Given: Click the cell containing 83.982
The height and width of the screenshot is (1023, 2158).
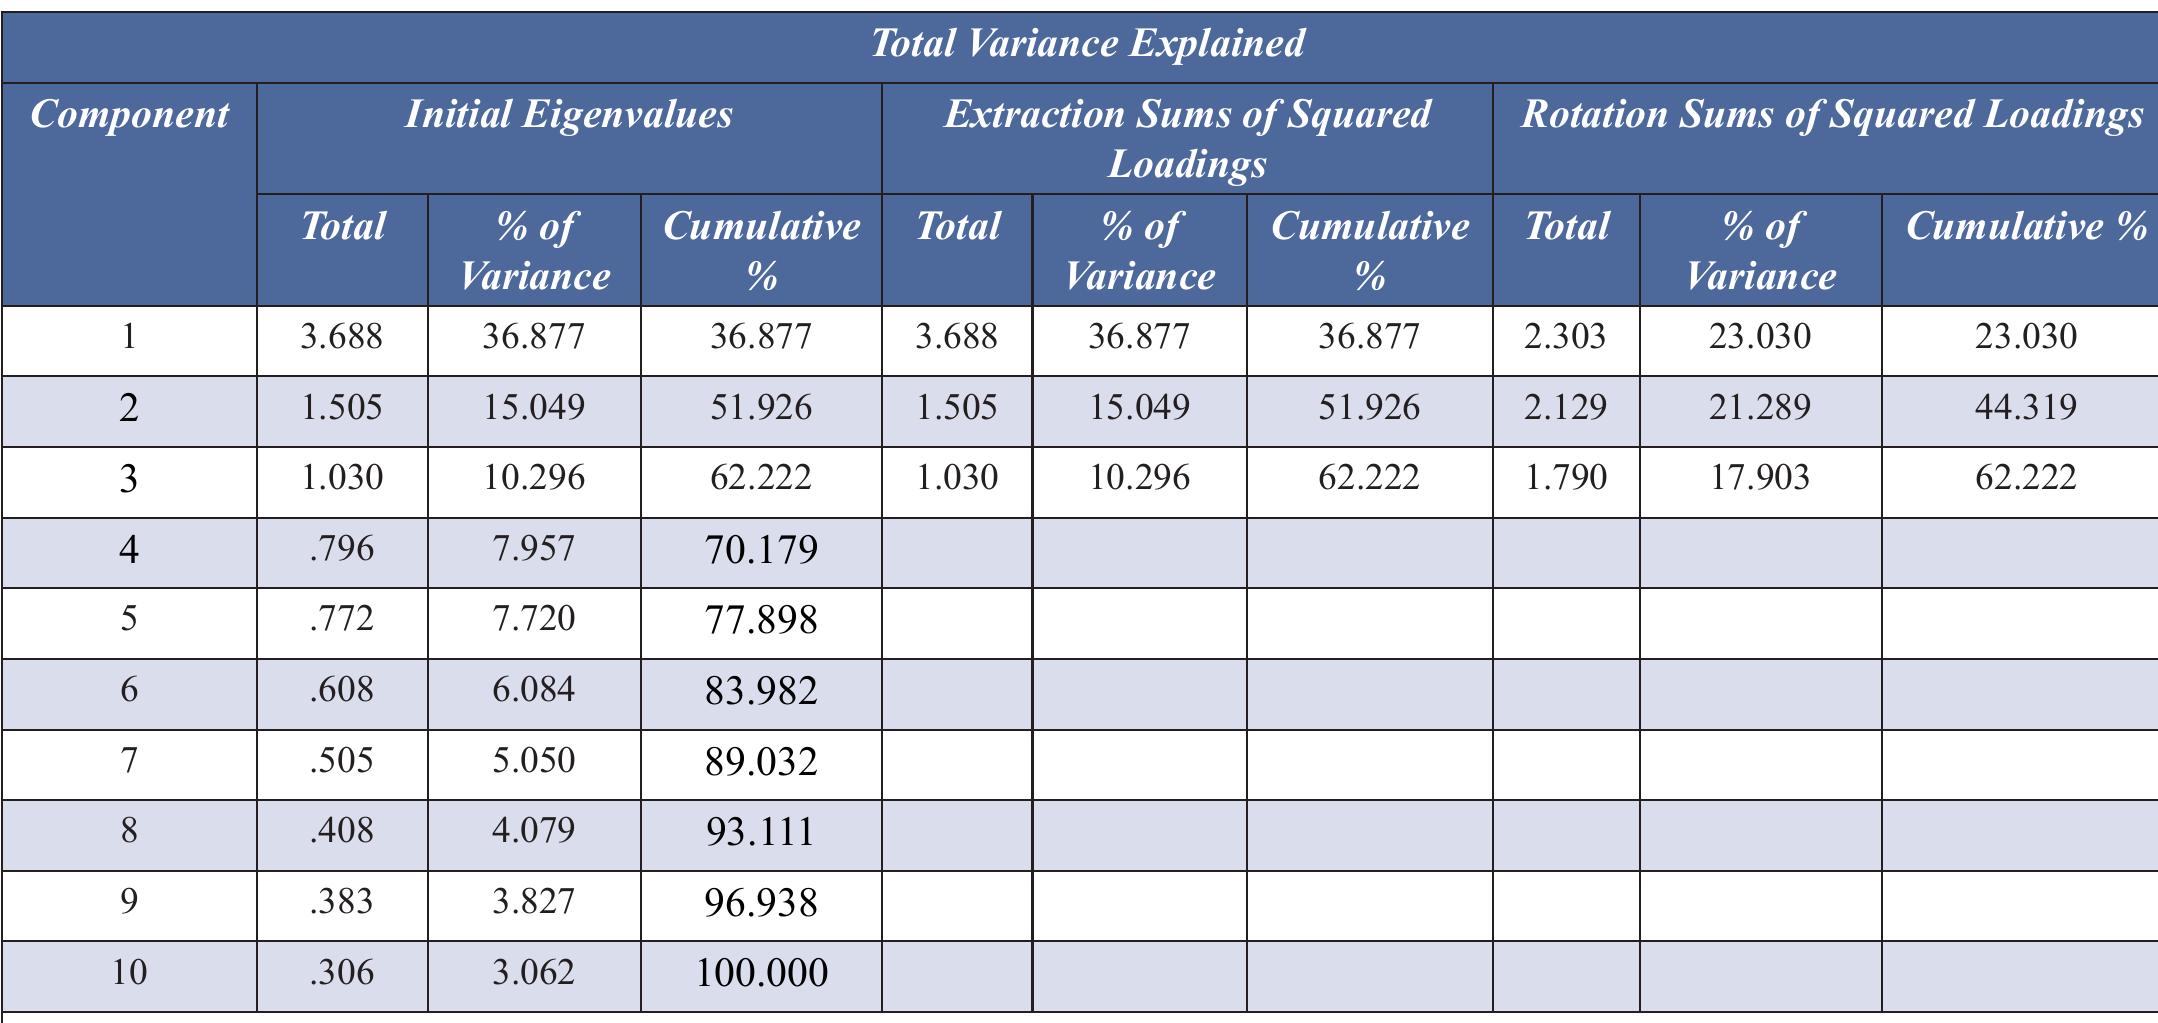Looking at the screenshot, I should [761, 690].
